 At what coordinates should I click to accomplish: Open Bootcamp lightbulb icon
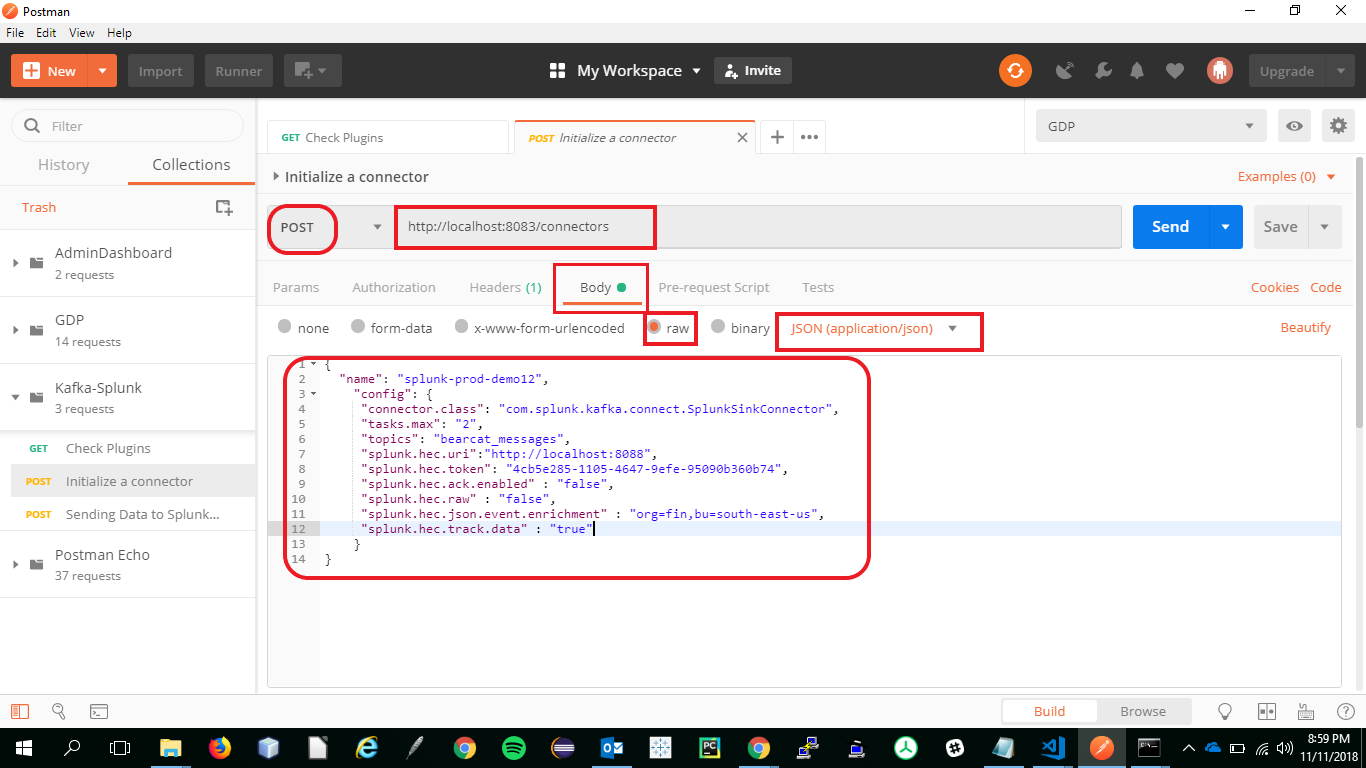click(x=1224, y=711)
